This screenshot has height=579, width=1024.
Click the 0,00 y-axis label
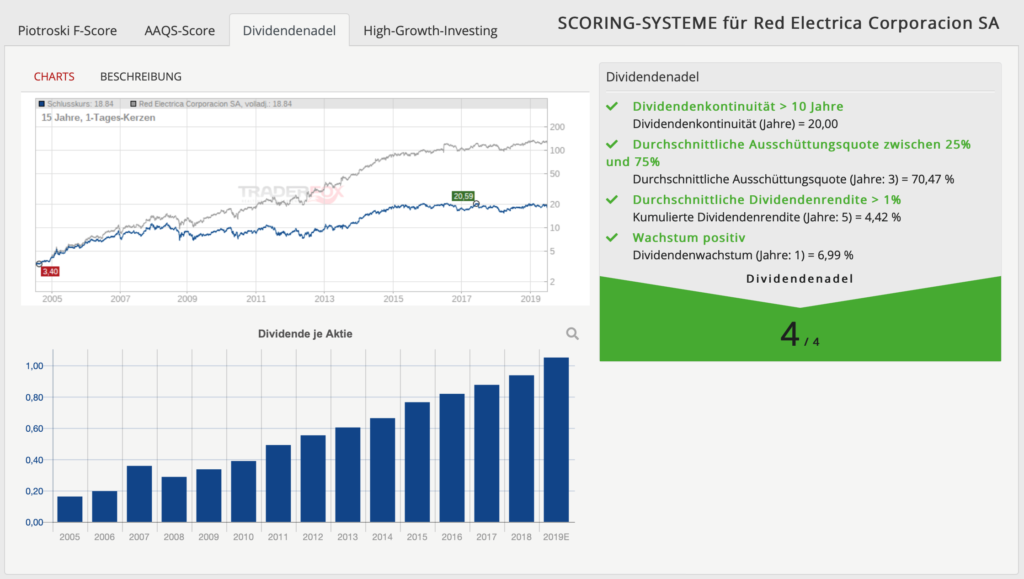[35, 522]
